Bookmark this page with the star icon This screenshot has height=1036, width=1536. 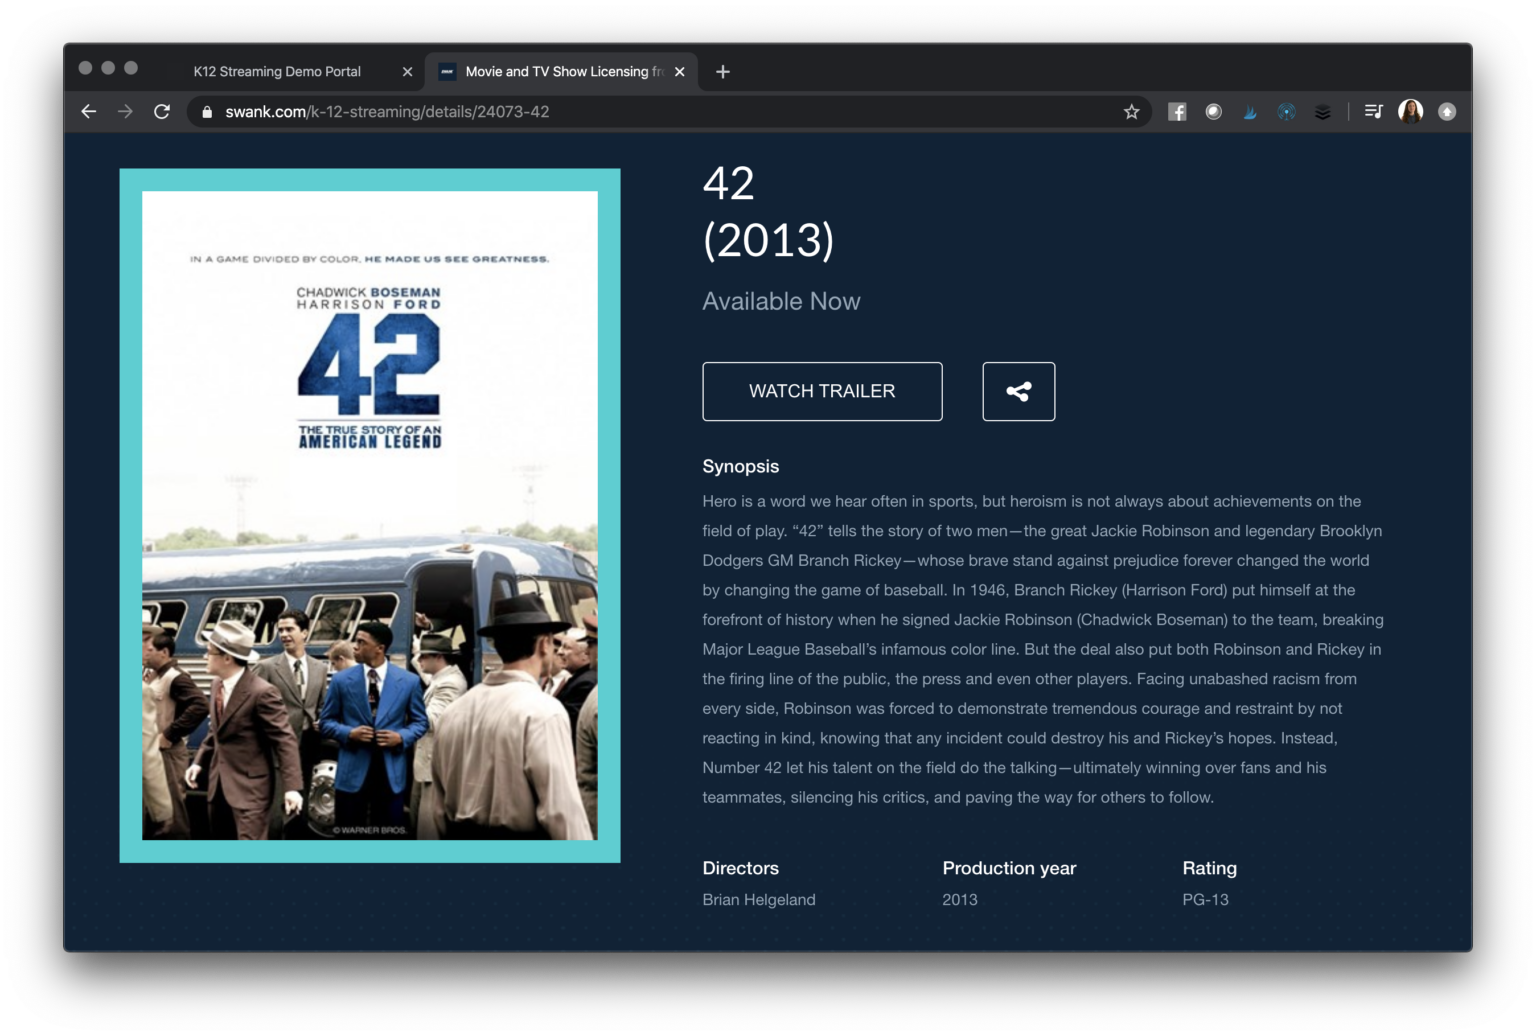point(1131,111)
